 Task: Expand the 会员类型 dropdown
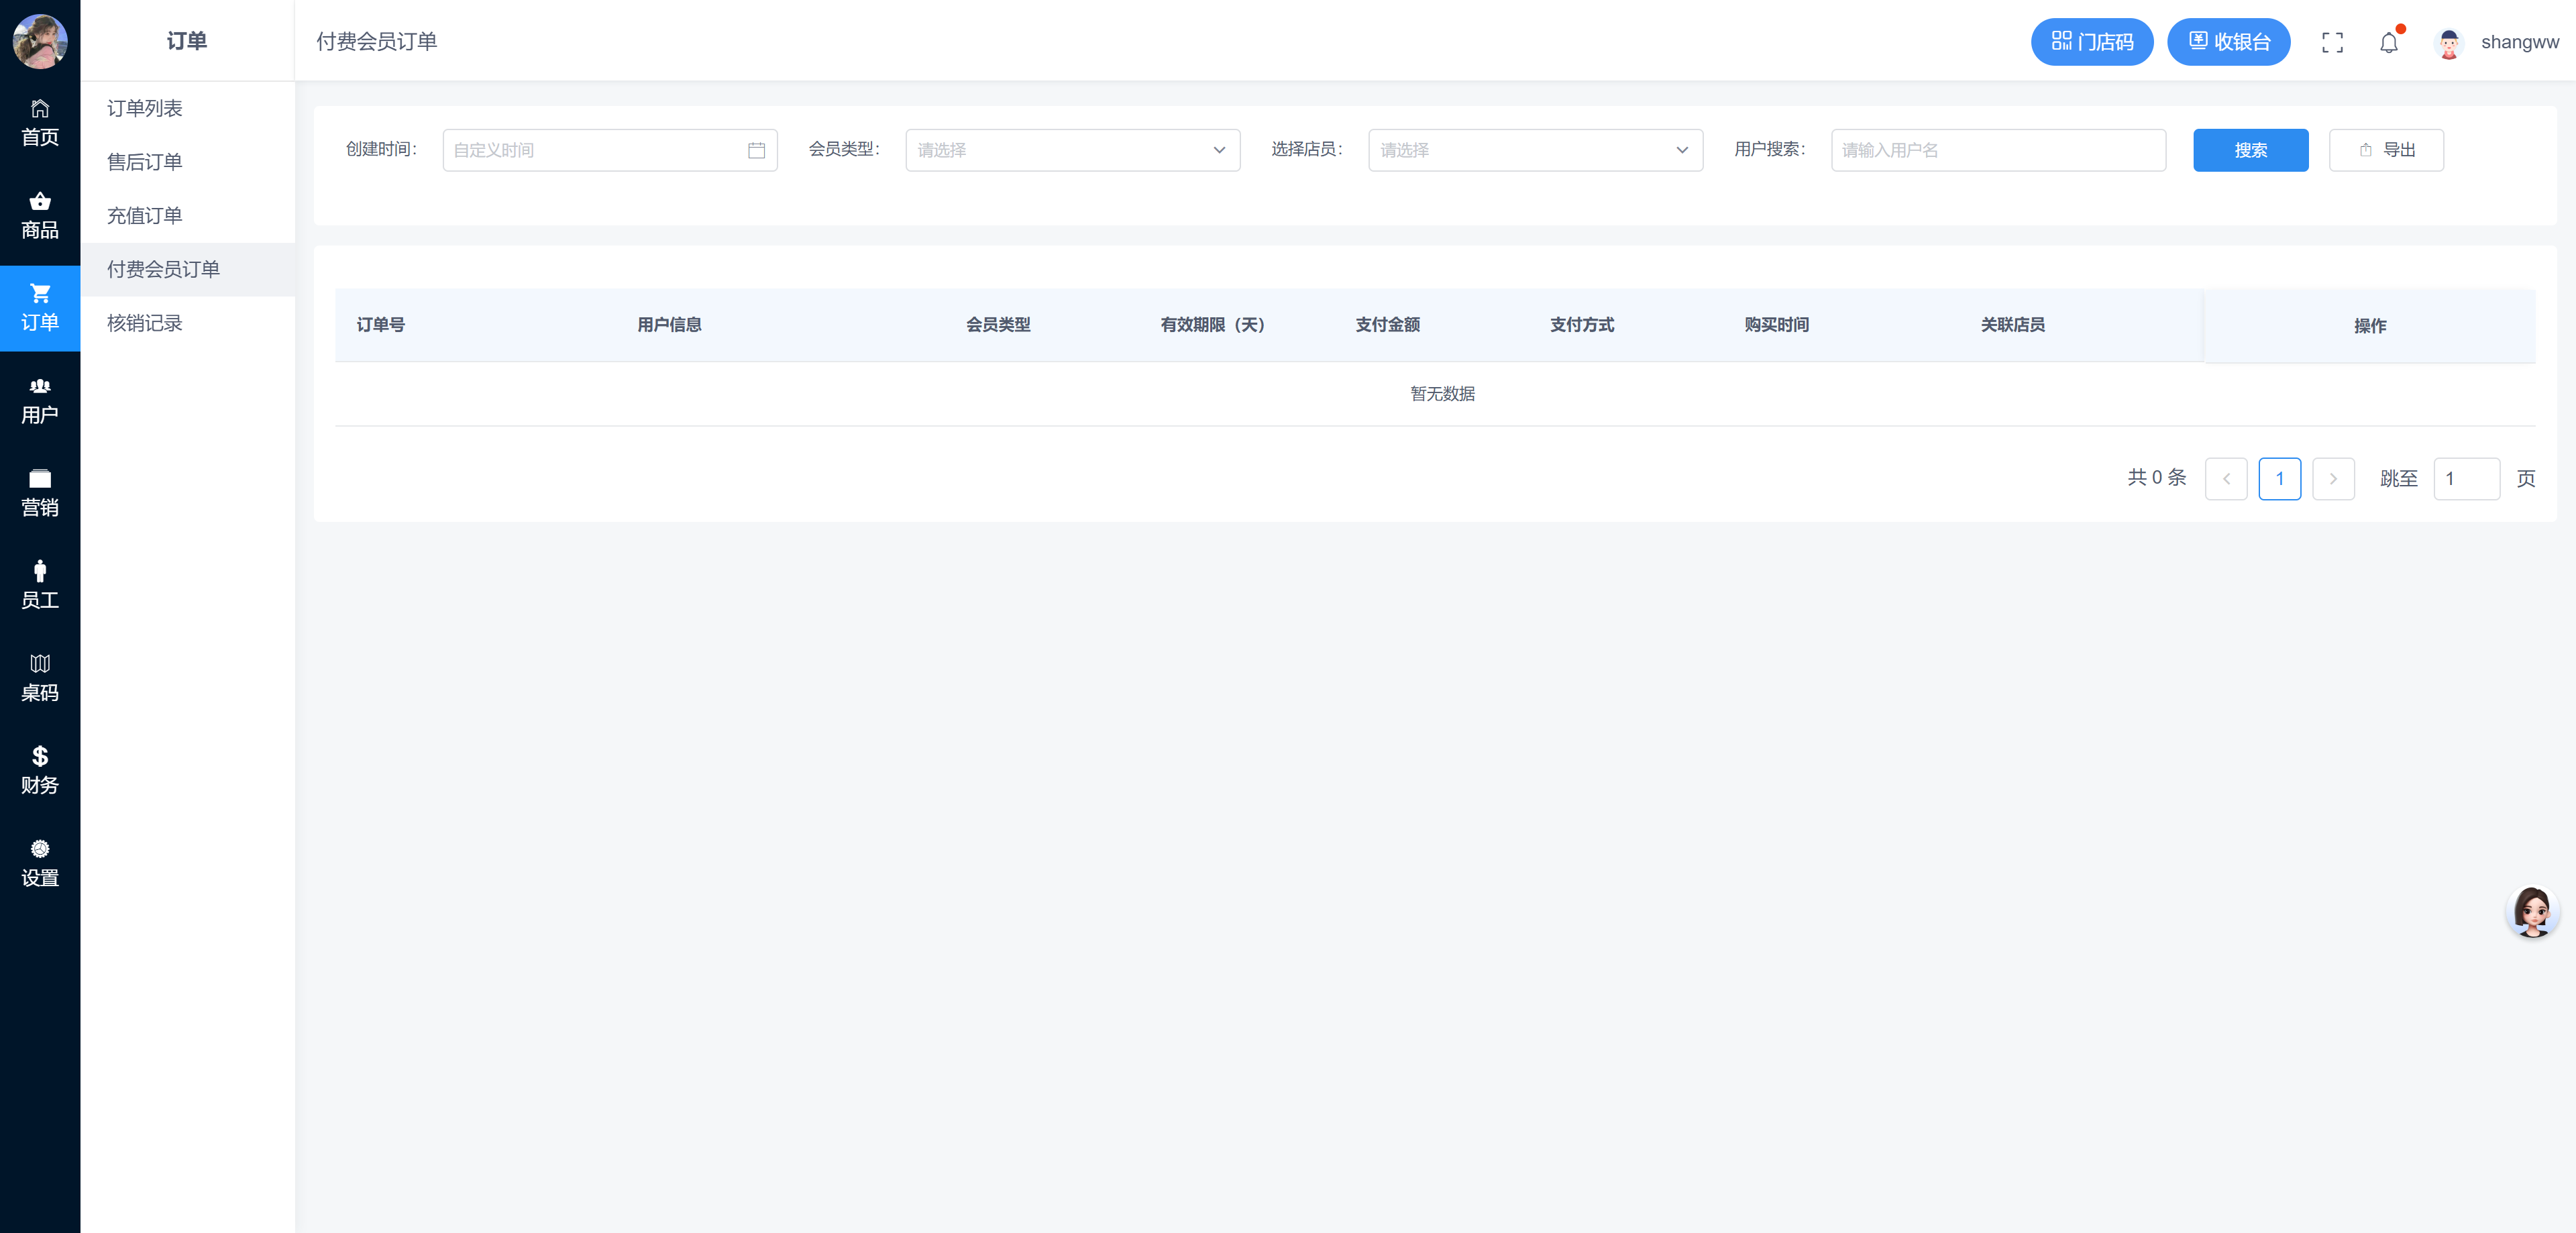1072,150
